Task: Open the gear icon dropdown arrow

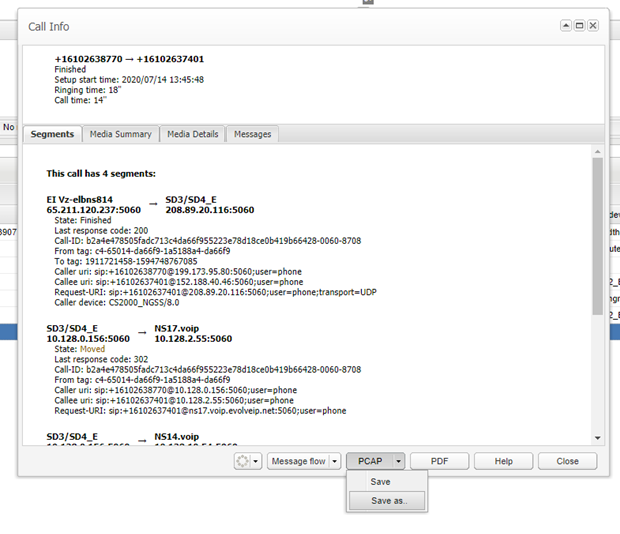Action: click(x=255, y=461)
